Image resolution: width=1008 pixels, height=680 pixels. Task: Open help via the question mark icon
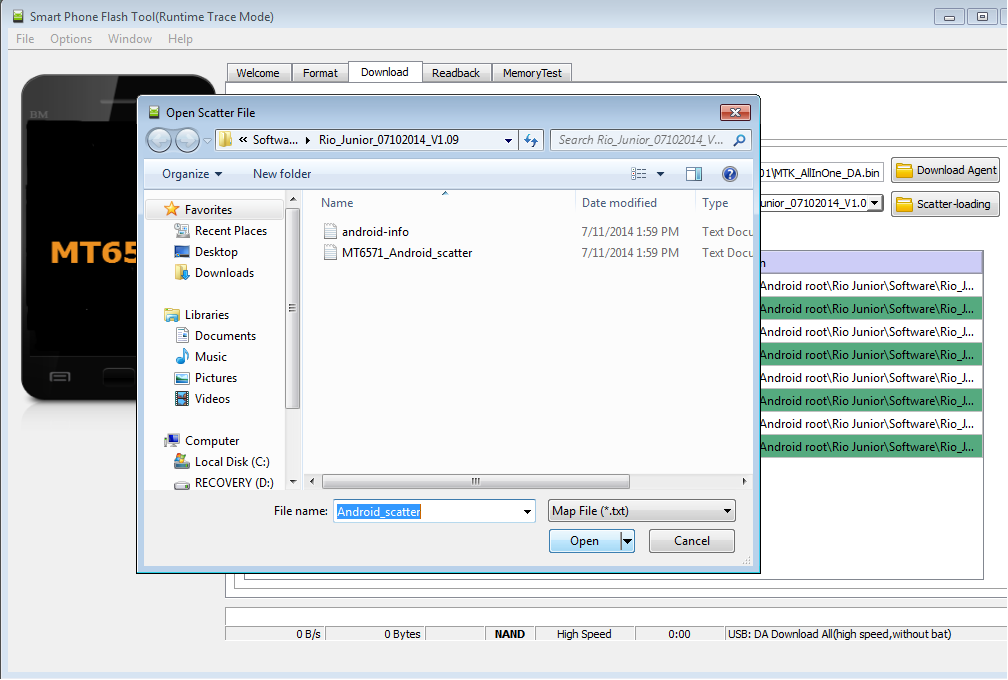[730, 173]
